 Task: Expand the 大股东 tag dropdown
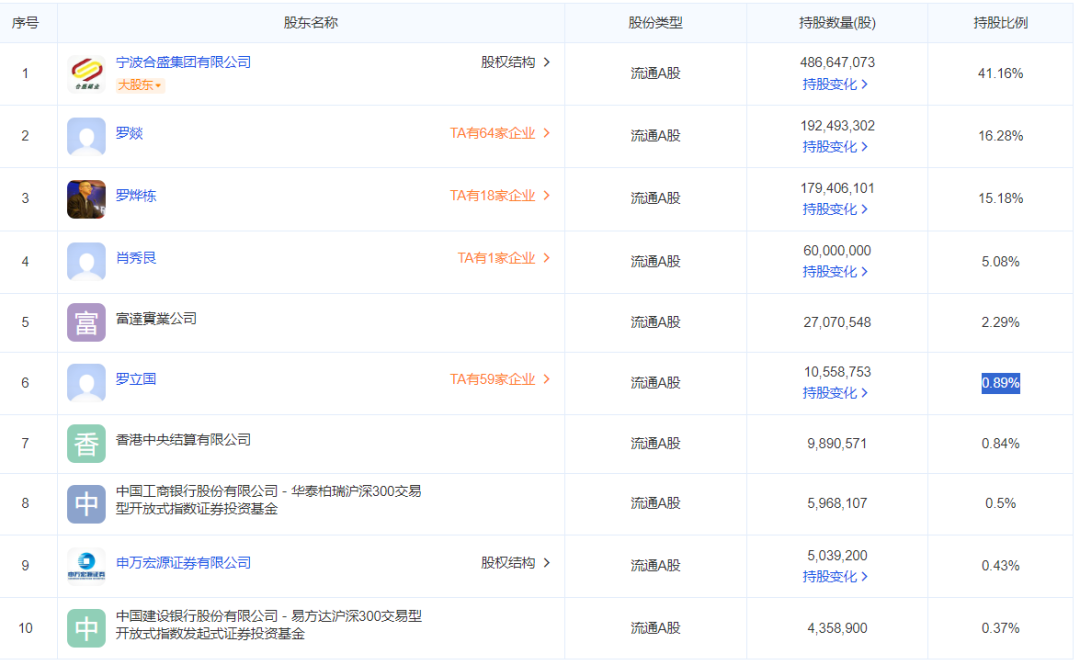click(140, 86)
